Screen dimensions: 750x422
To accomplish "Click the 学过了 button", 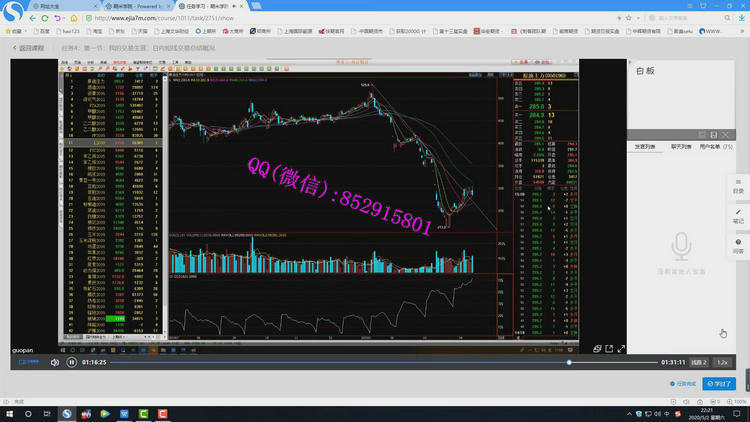I will 719,383.
